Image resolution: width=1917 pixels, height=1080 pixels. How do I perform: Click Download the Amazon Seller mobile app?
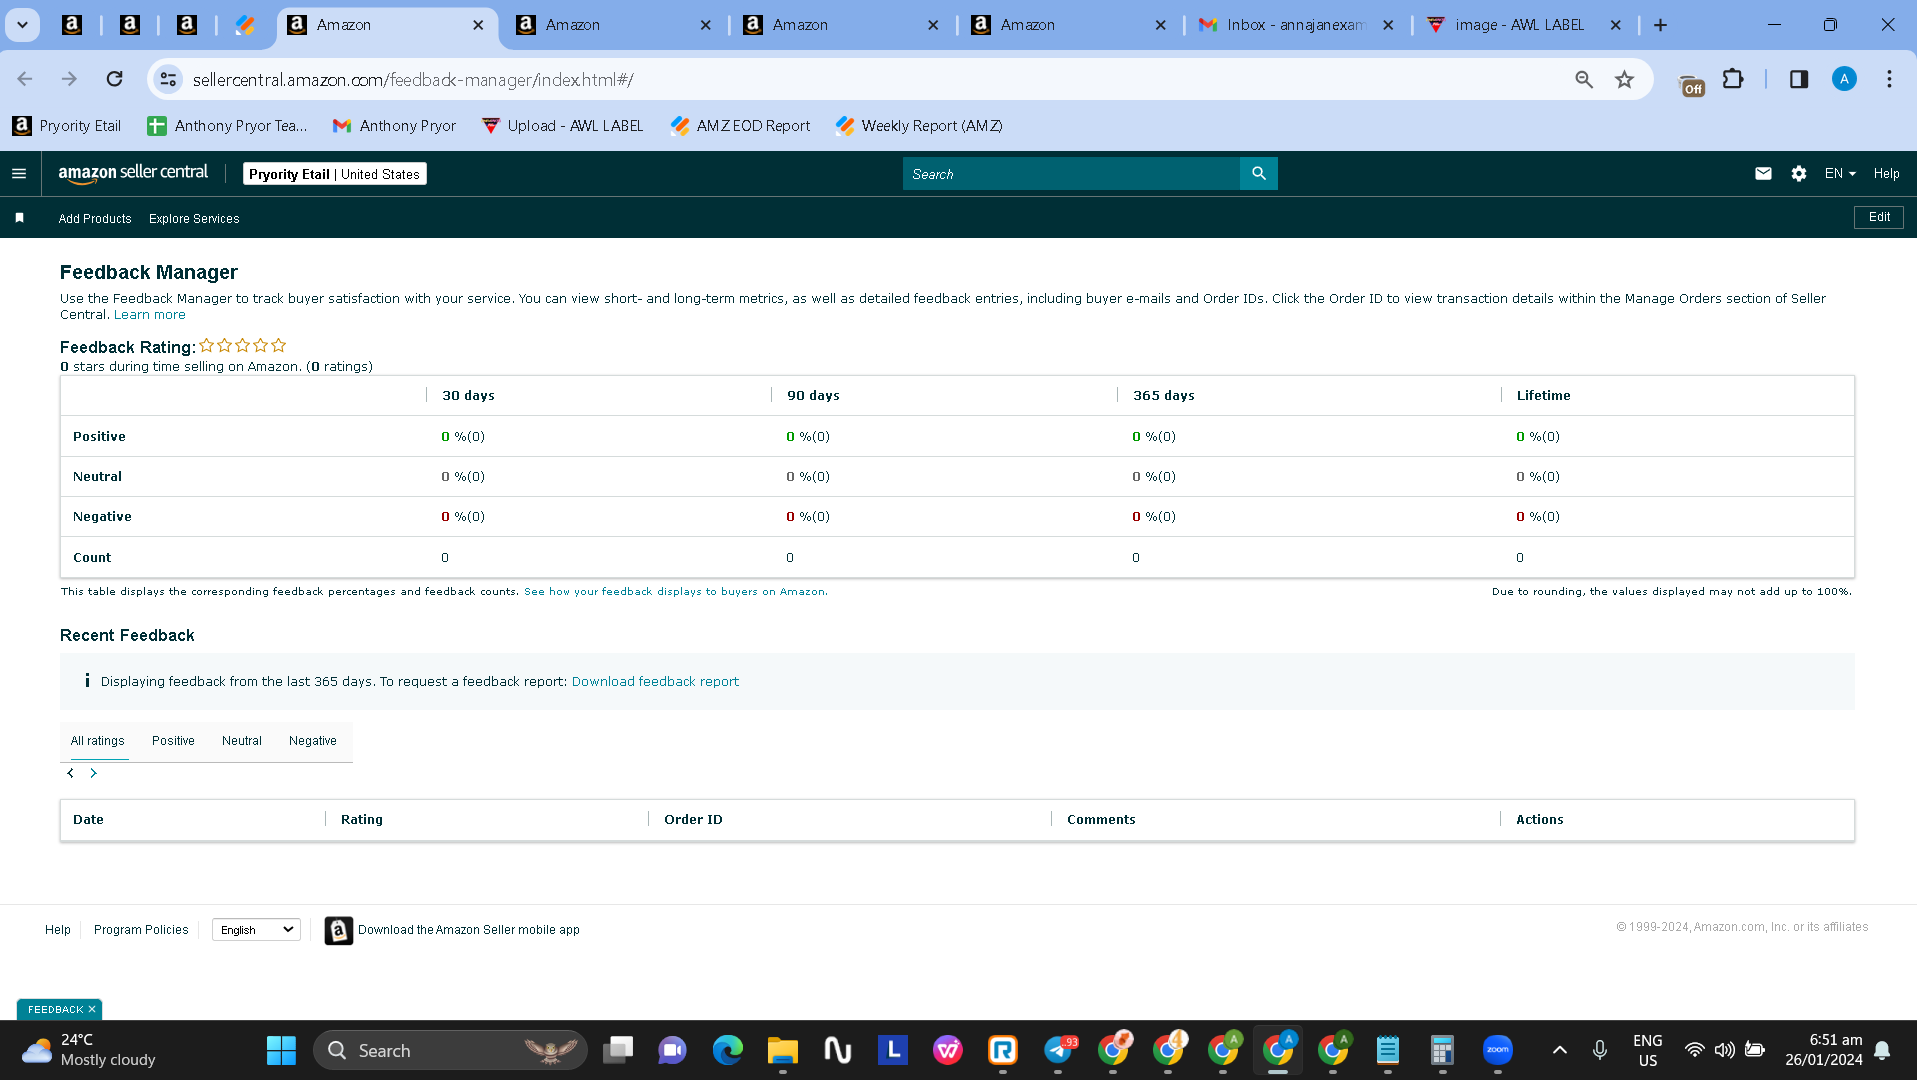[x=469, y=930]
